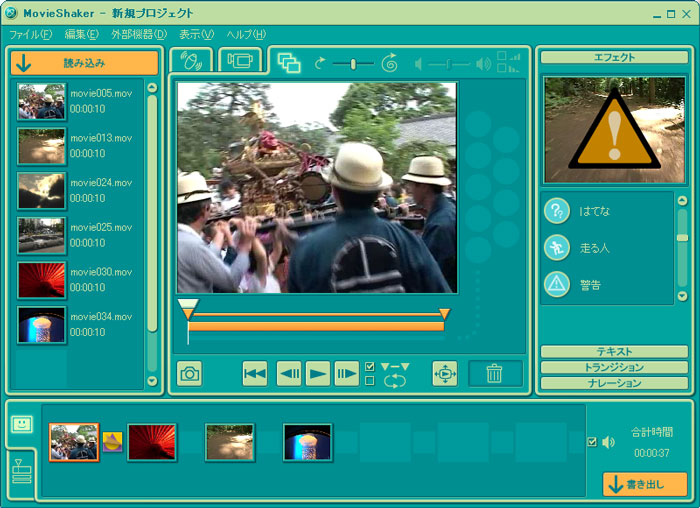Viewport: 700px width, 508px height.
Task: Click the 読み込み import button
Action: coord(84,62)
